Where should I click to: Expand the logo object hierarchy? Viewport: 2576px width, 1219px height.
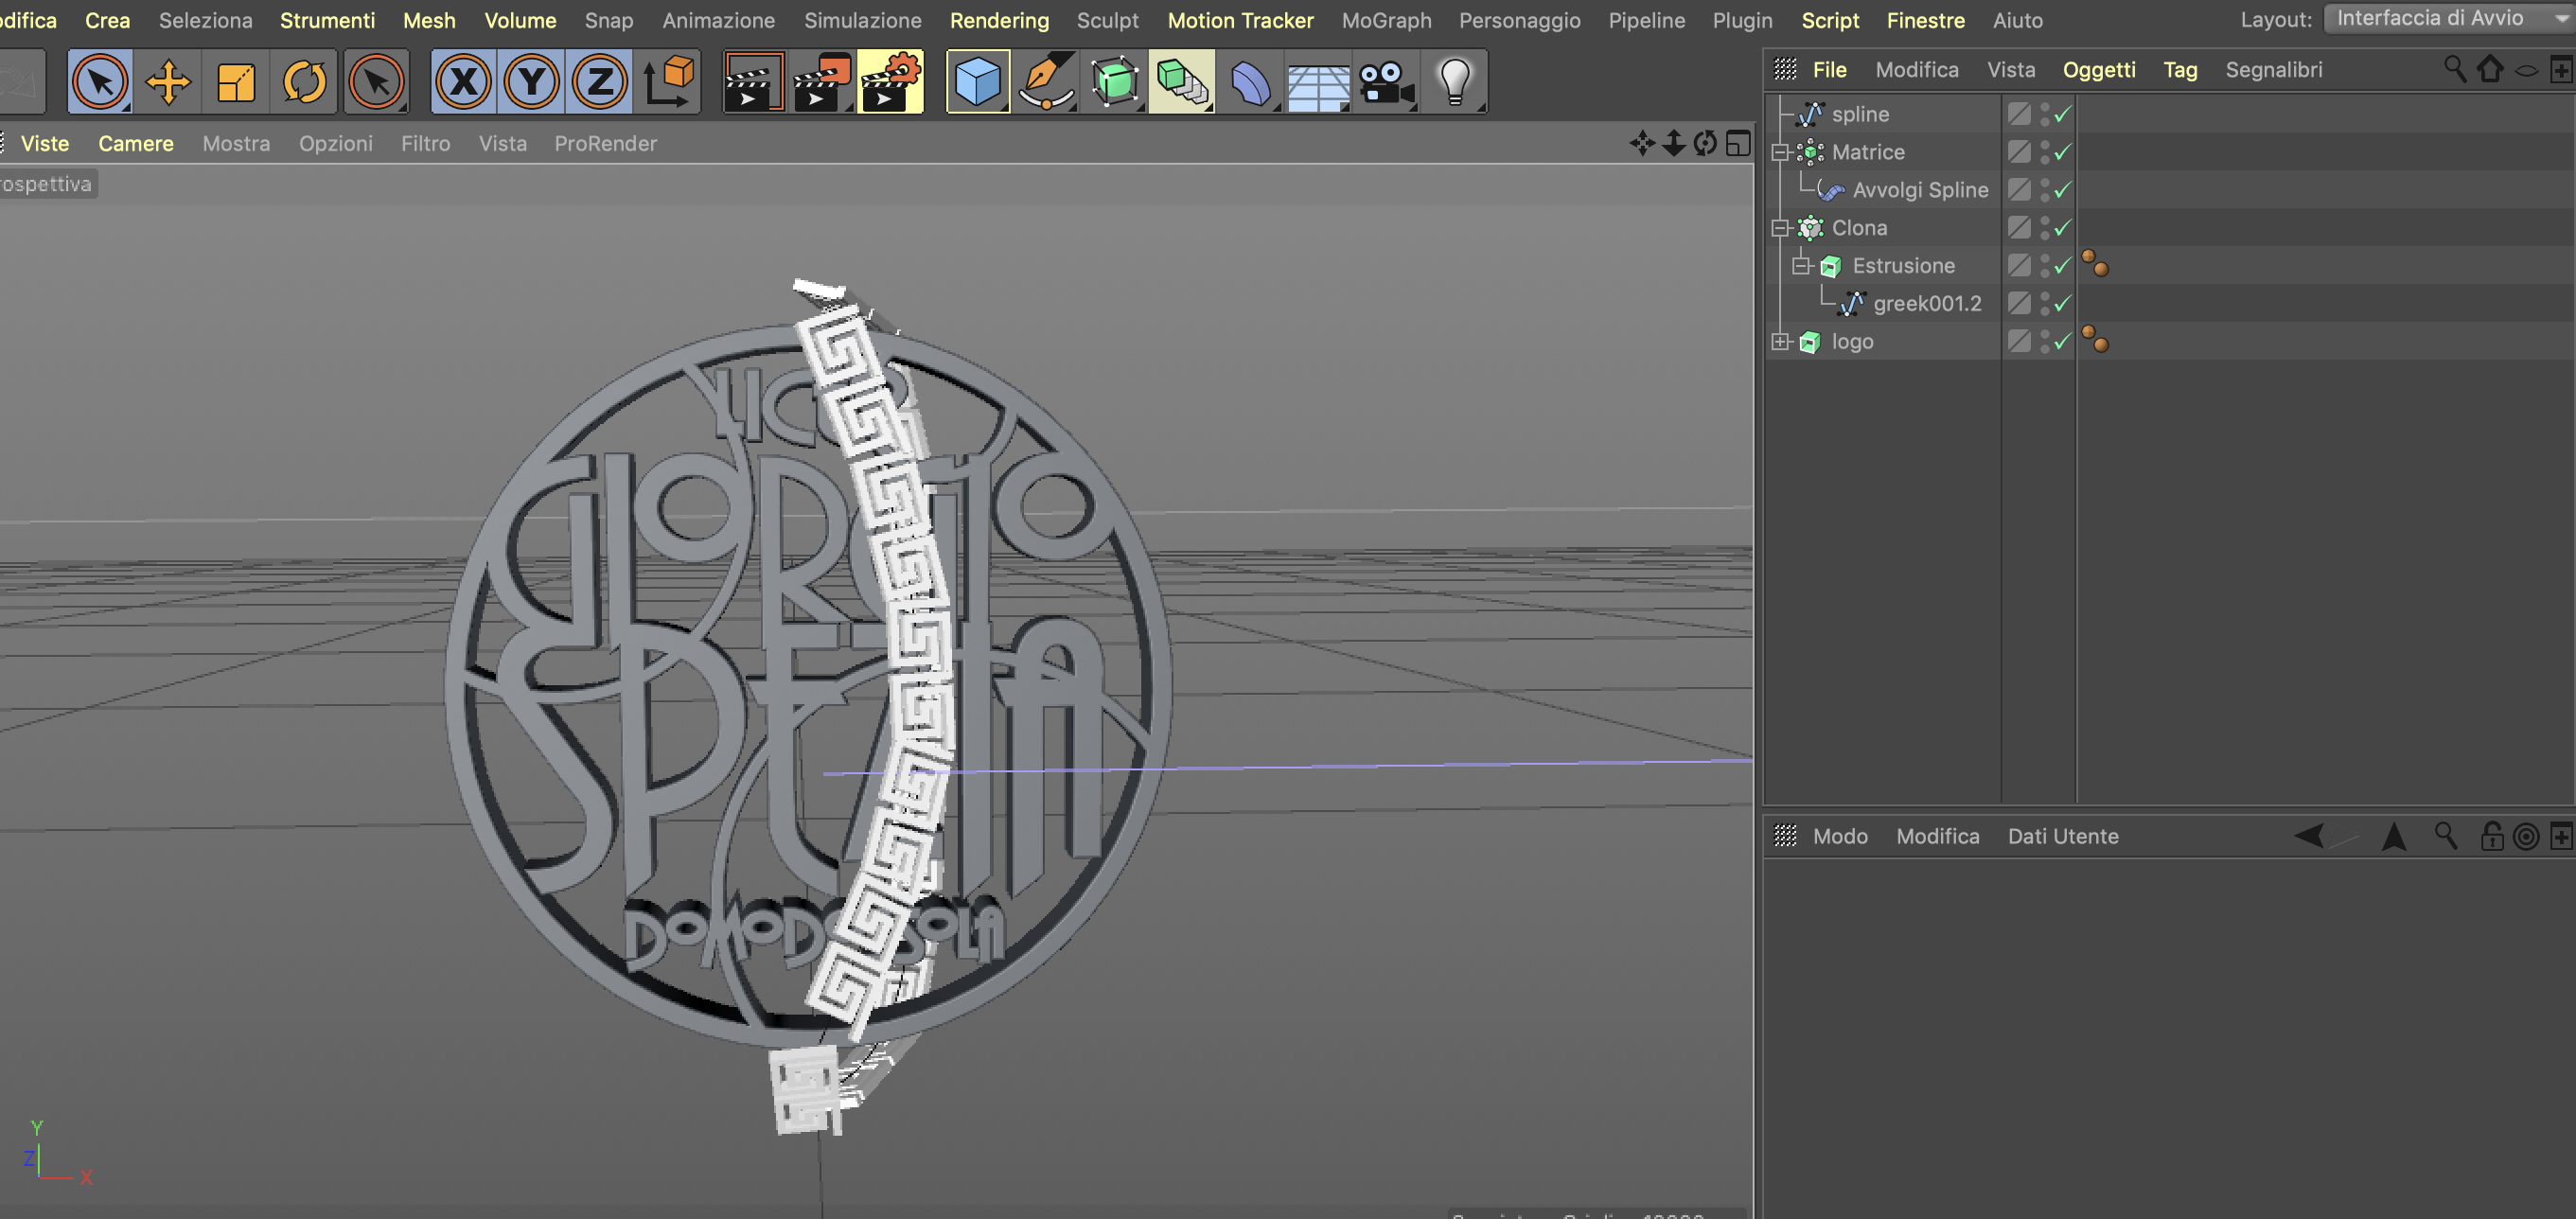click(x=1780, y=342)
